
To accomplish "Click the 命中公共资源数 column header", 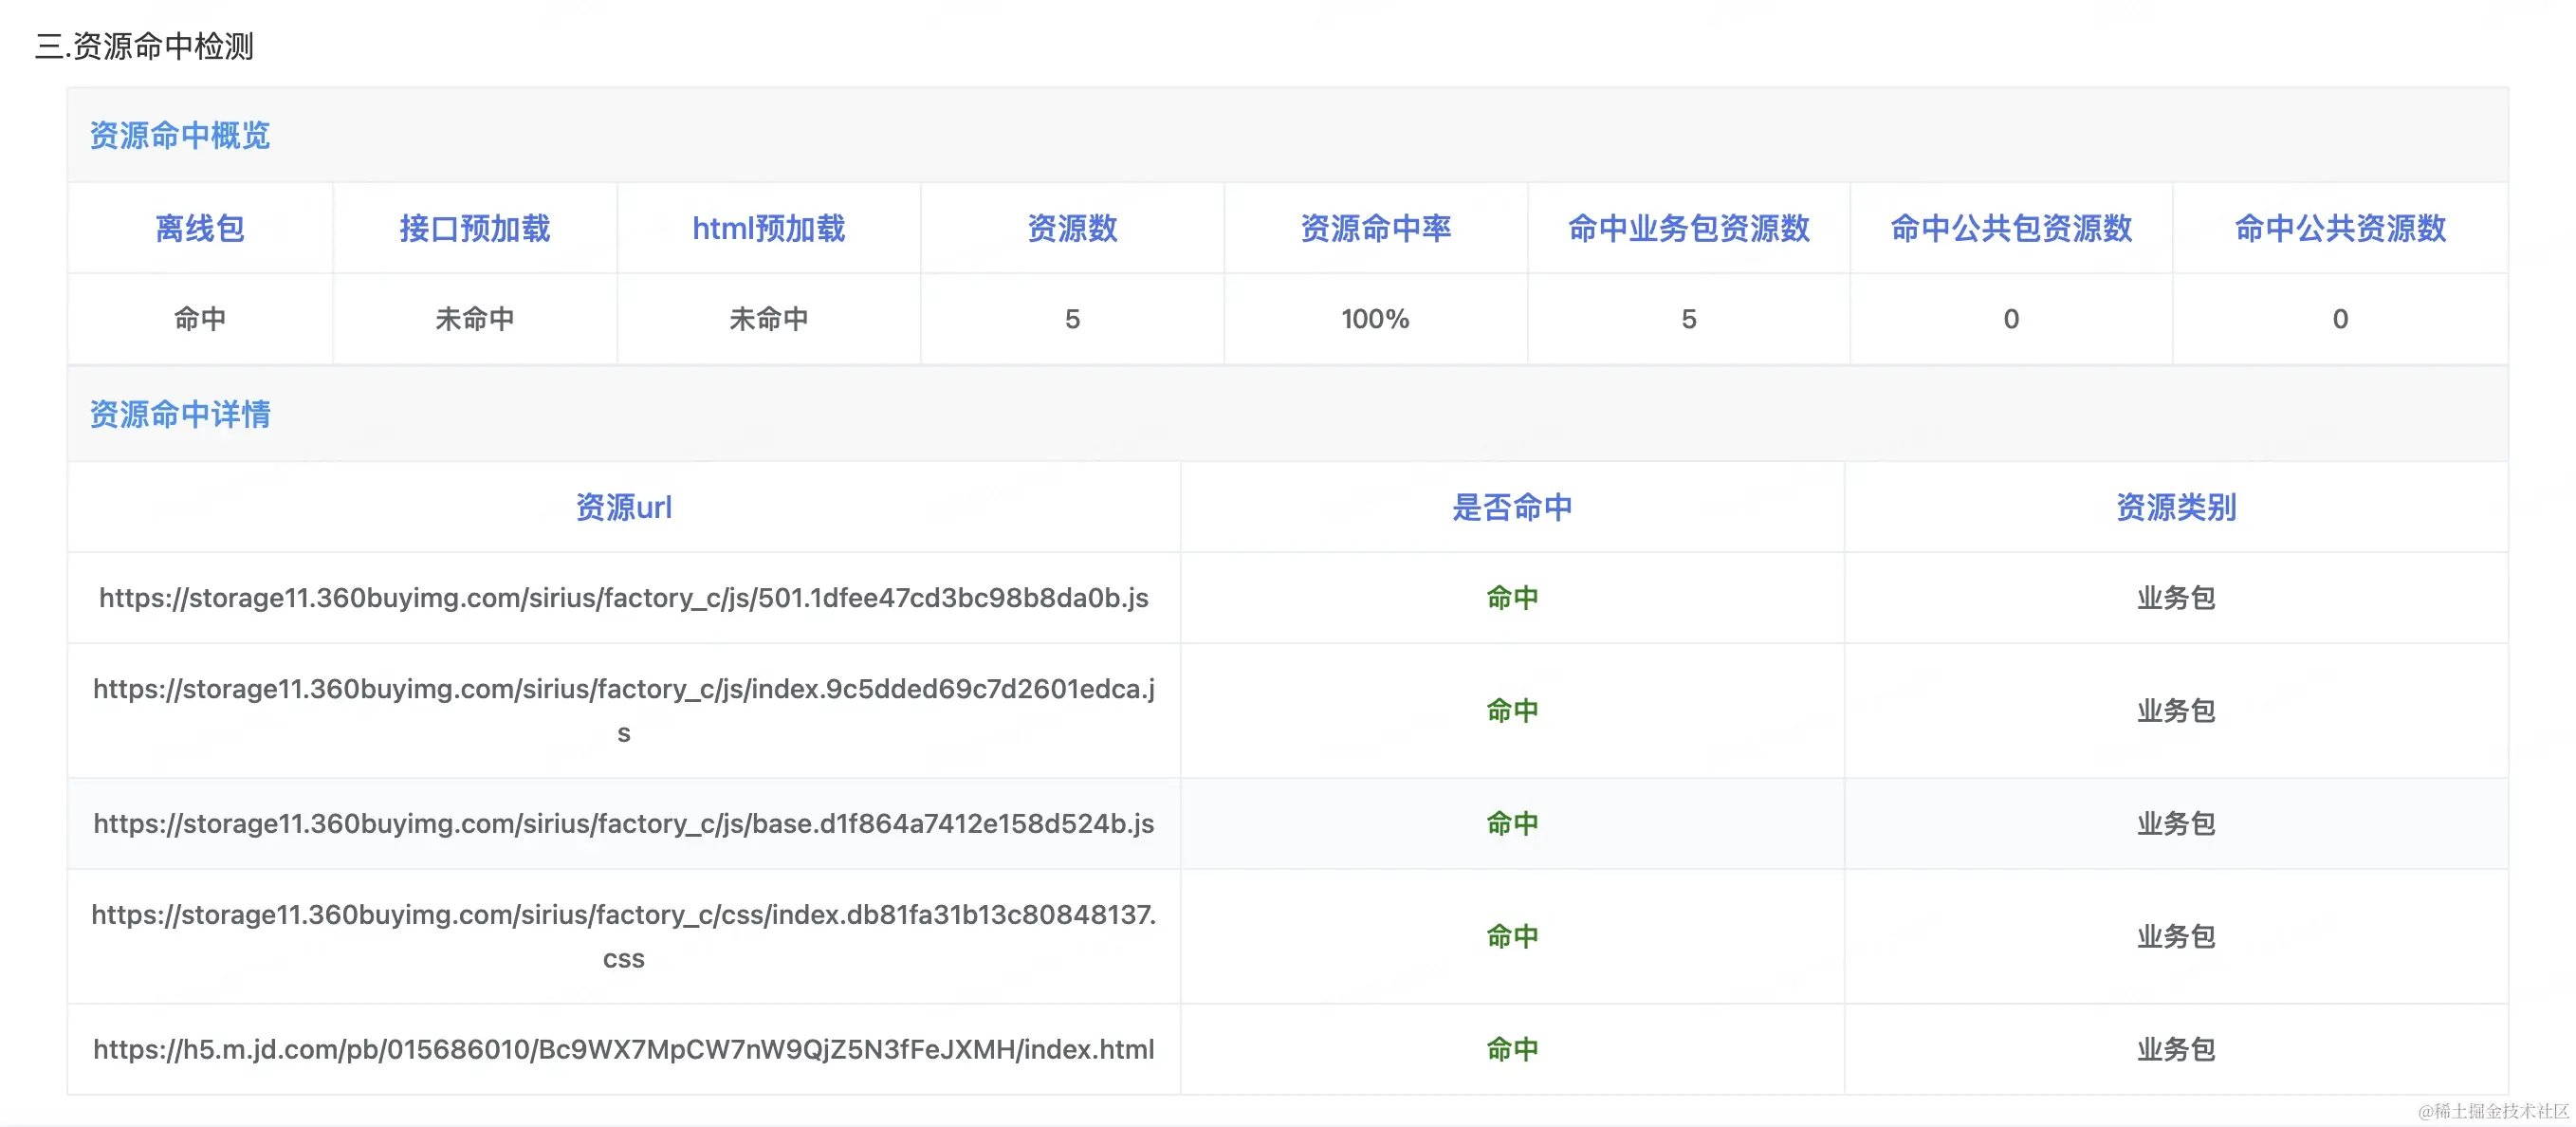I will click(2339, 228).
